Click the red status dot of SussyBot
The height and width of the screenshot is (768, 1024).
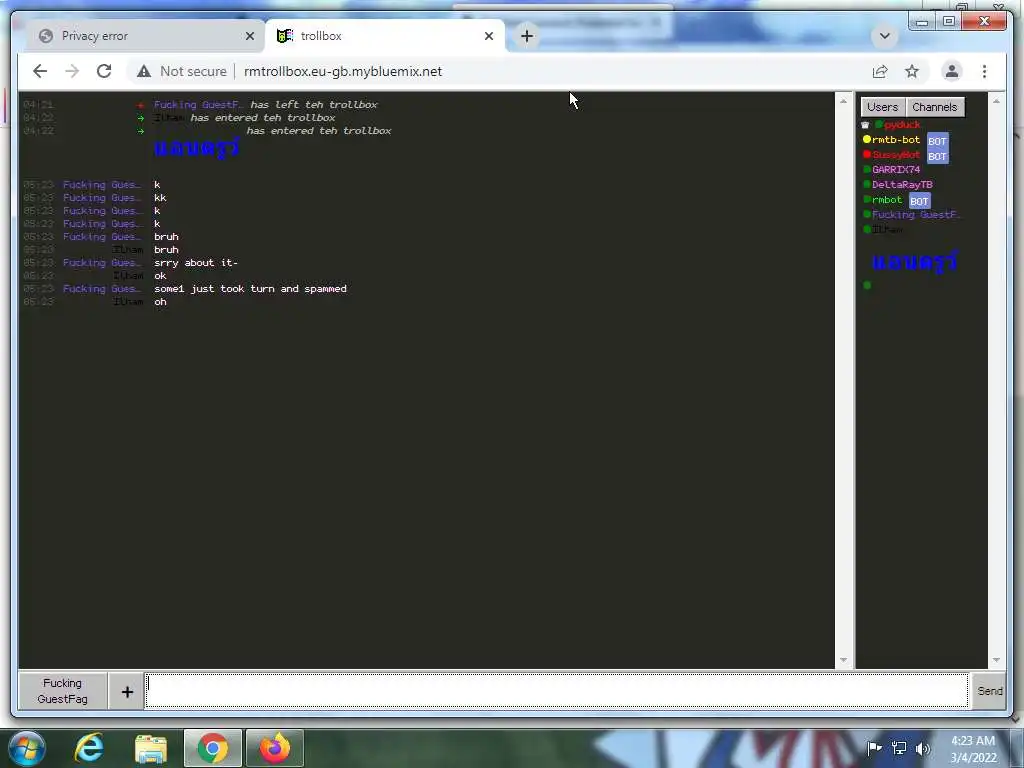point(867,154)
